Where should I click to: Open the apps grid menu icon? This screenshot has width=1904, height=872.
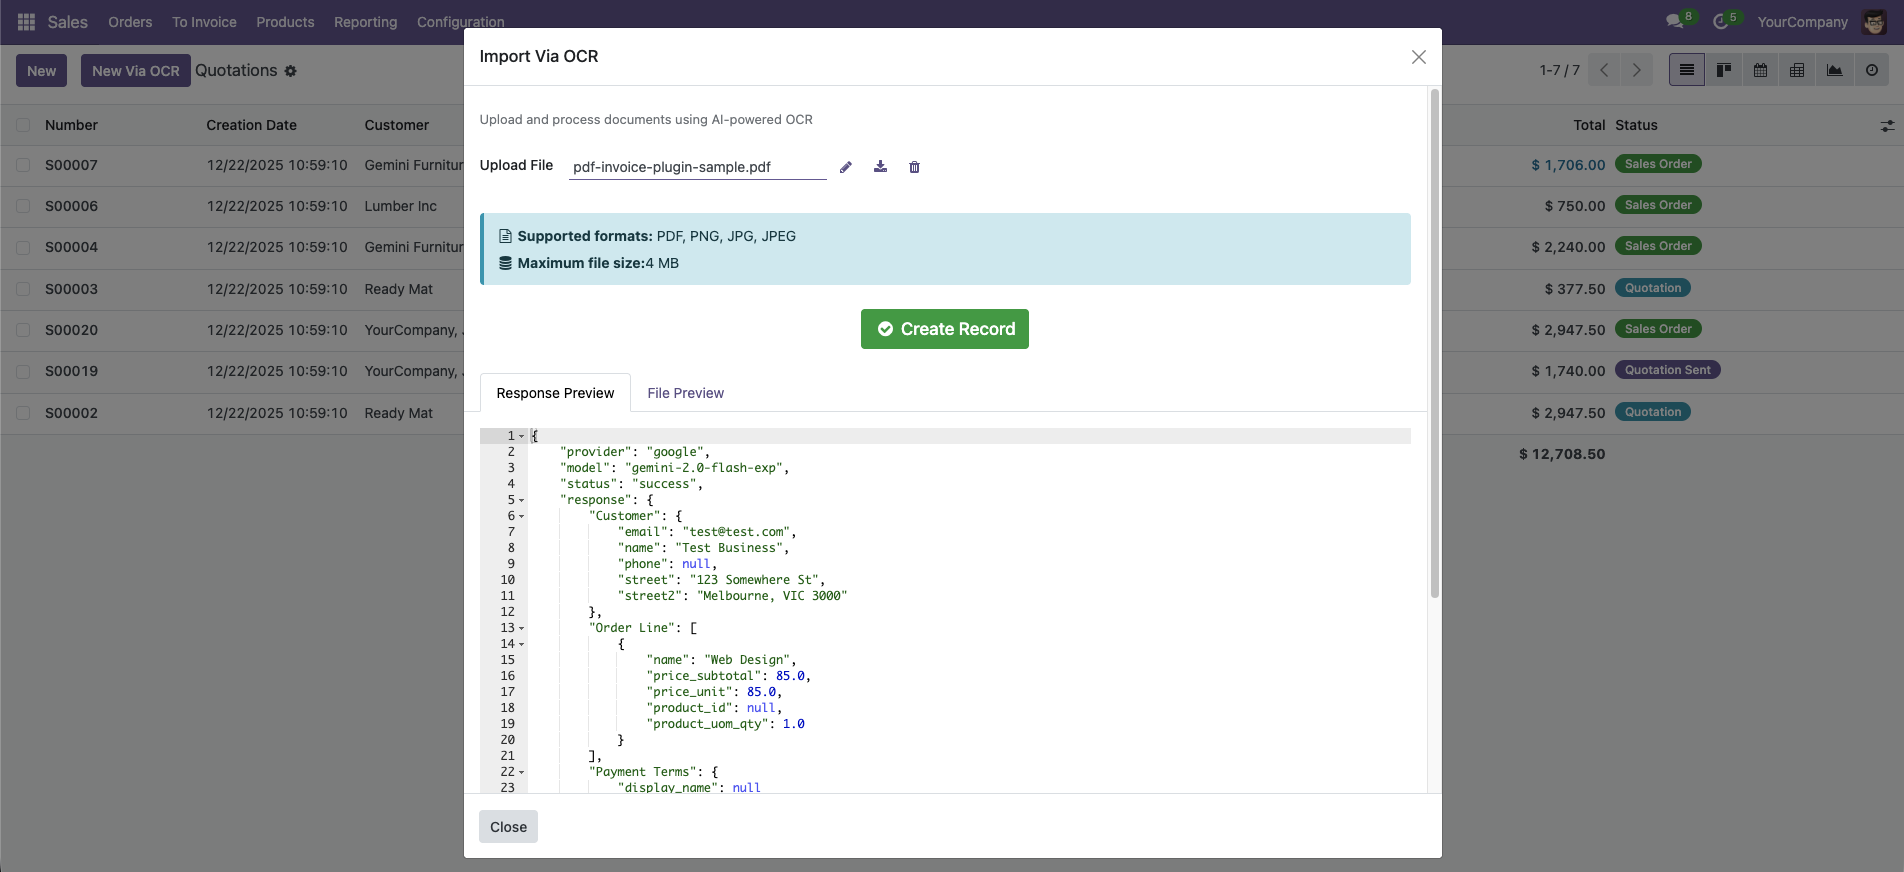tap(27, 22)
